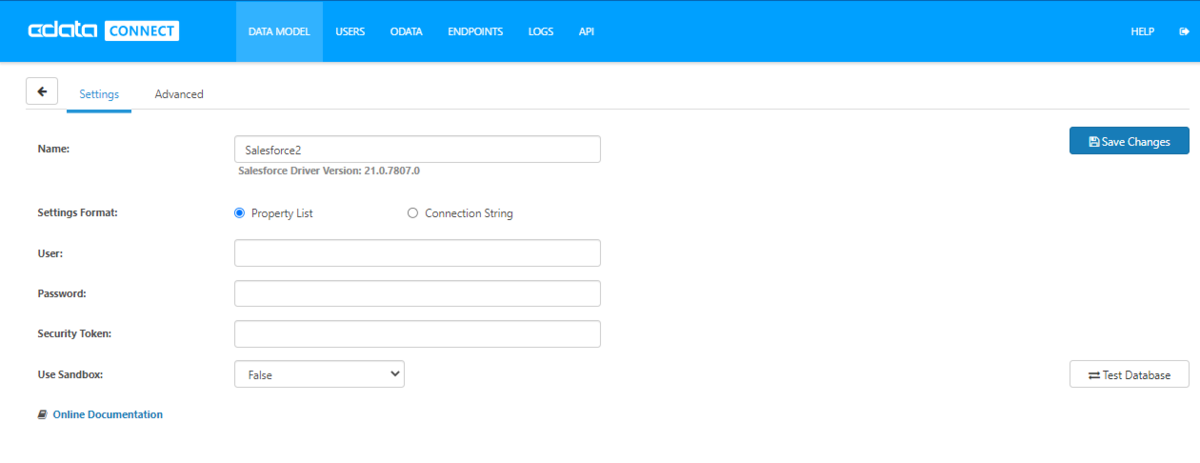1200x463 pixels.
Task: Open the HELP link
Action: pos(1143,31)
